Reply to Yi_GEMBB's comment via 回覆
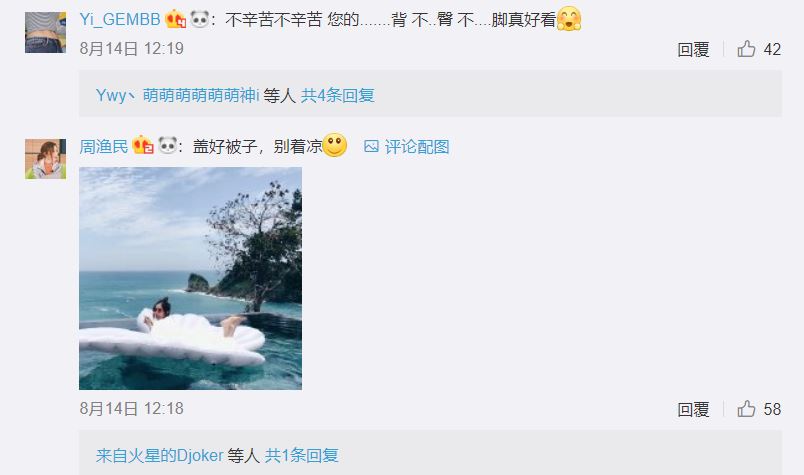This screenshot has width=804, height=475. point(693,50)
